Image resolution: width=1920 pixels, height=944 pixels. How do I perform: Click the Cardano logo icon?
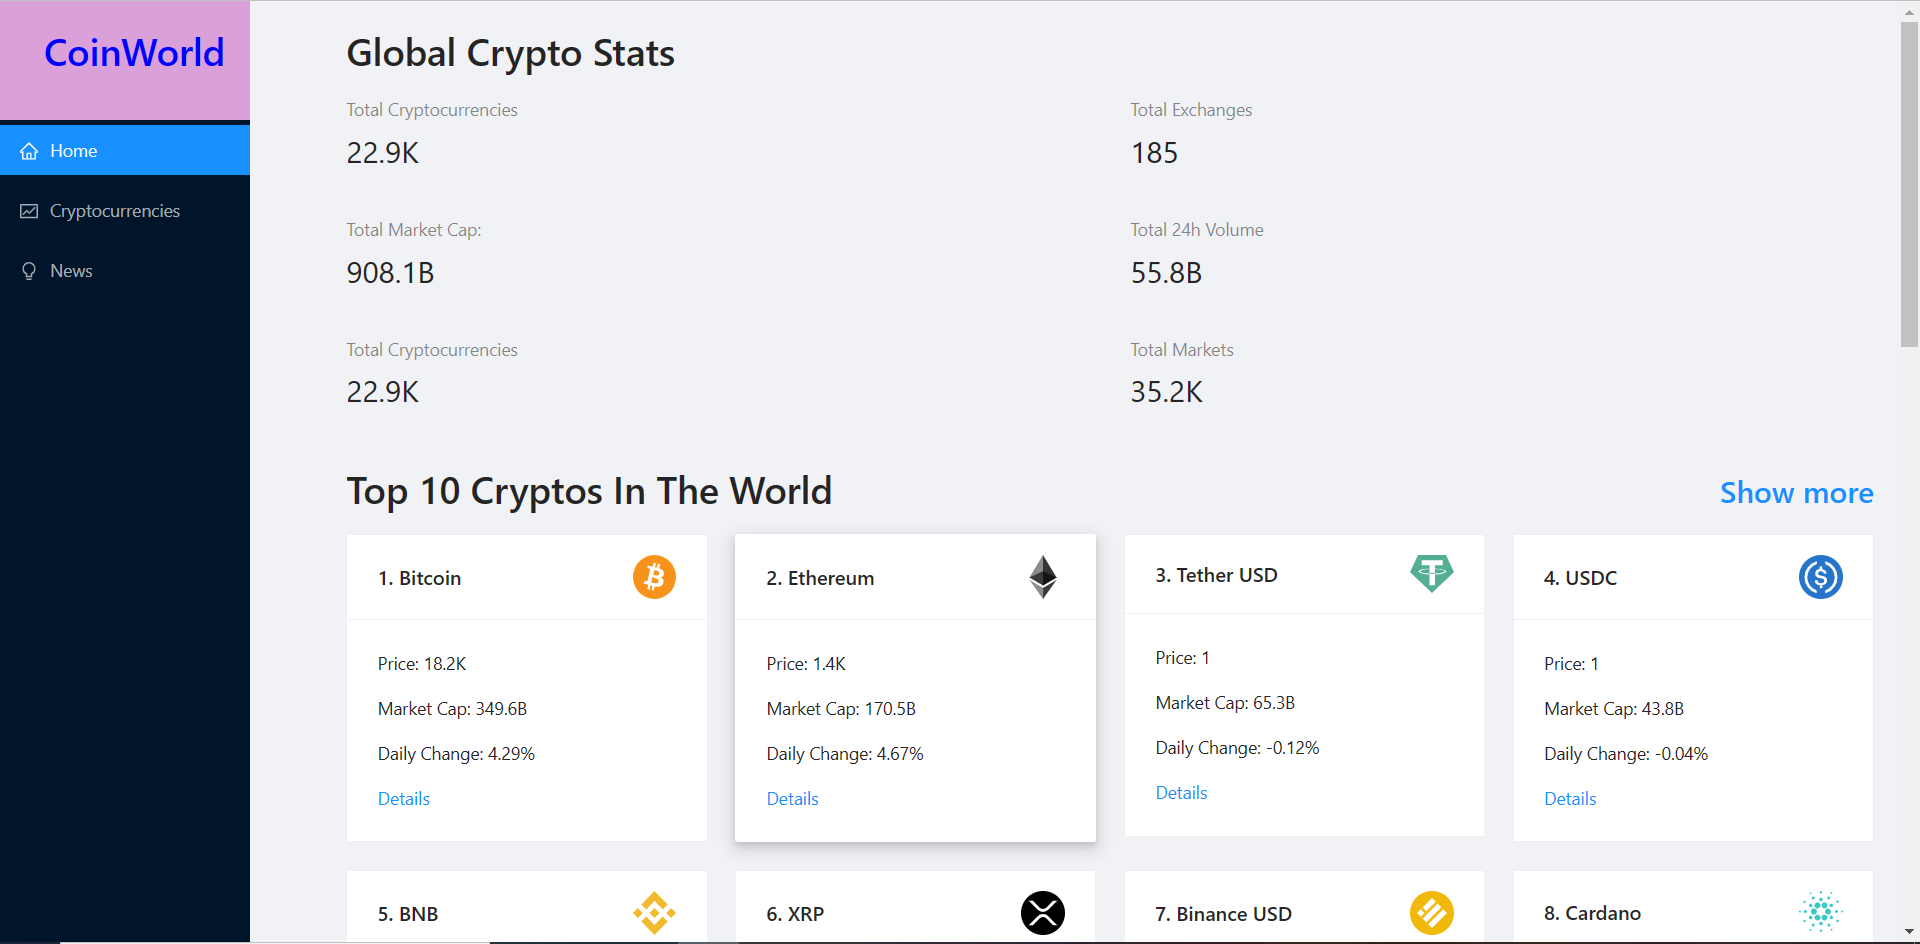[1820, 911]
